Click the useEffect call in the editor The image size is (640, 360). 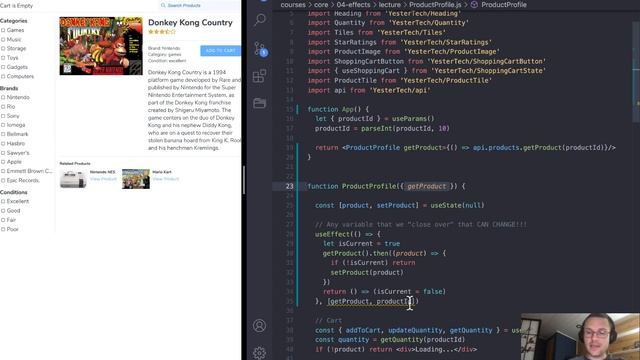(332, 234)
